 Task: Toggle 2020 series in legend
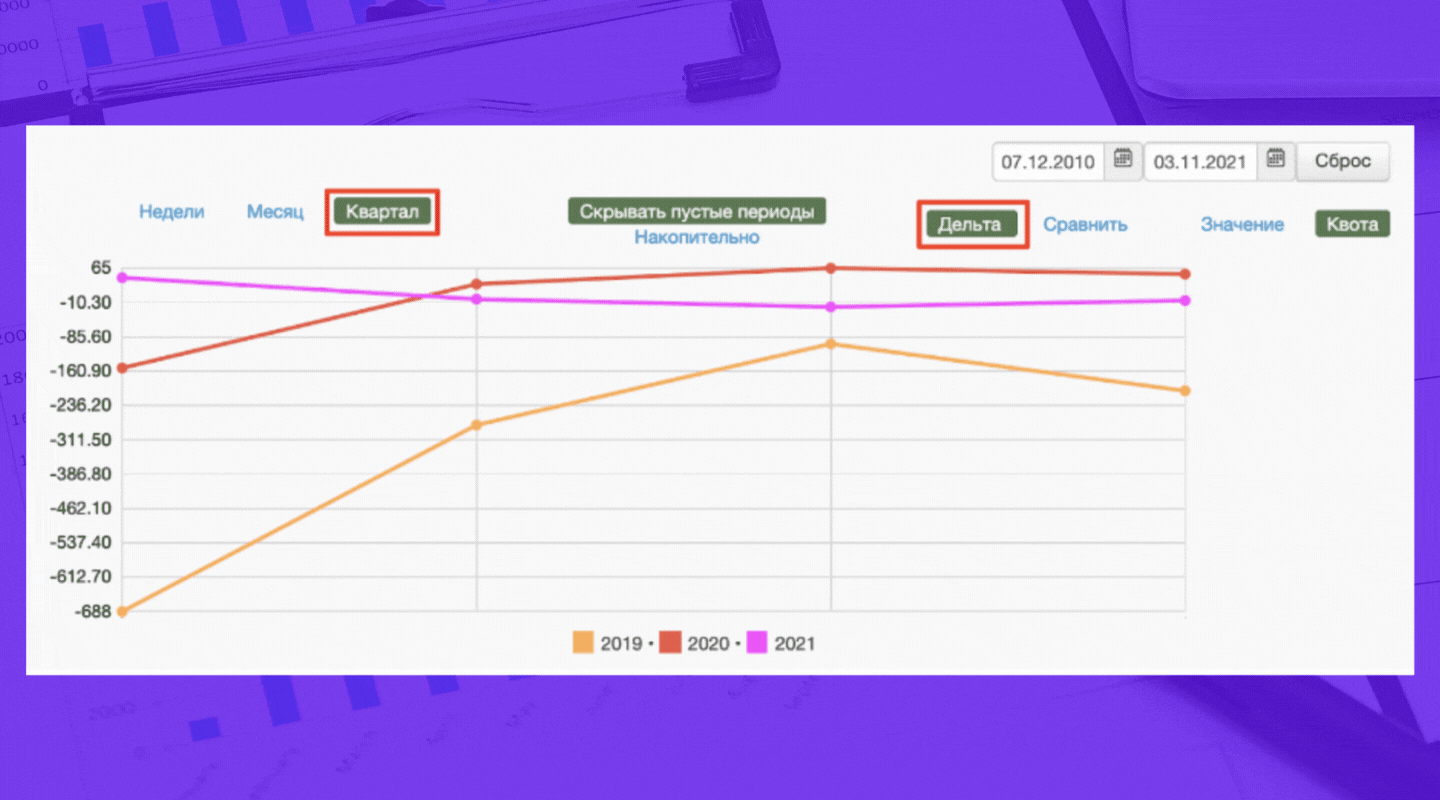click(695, 643)
